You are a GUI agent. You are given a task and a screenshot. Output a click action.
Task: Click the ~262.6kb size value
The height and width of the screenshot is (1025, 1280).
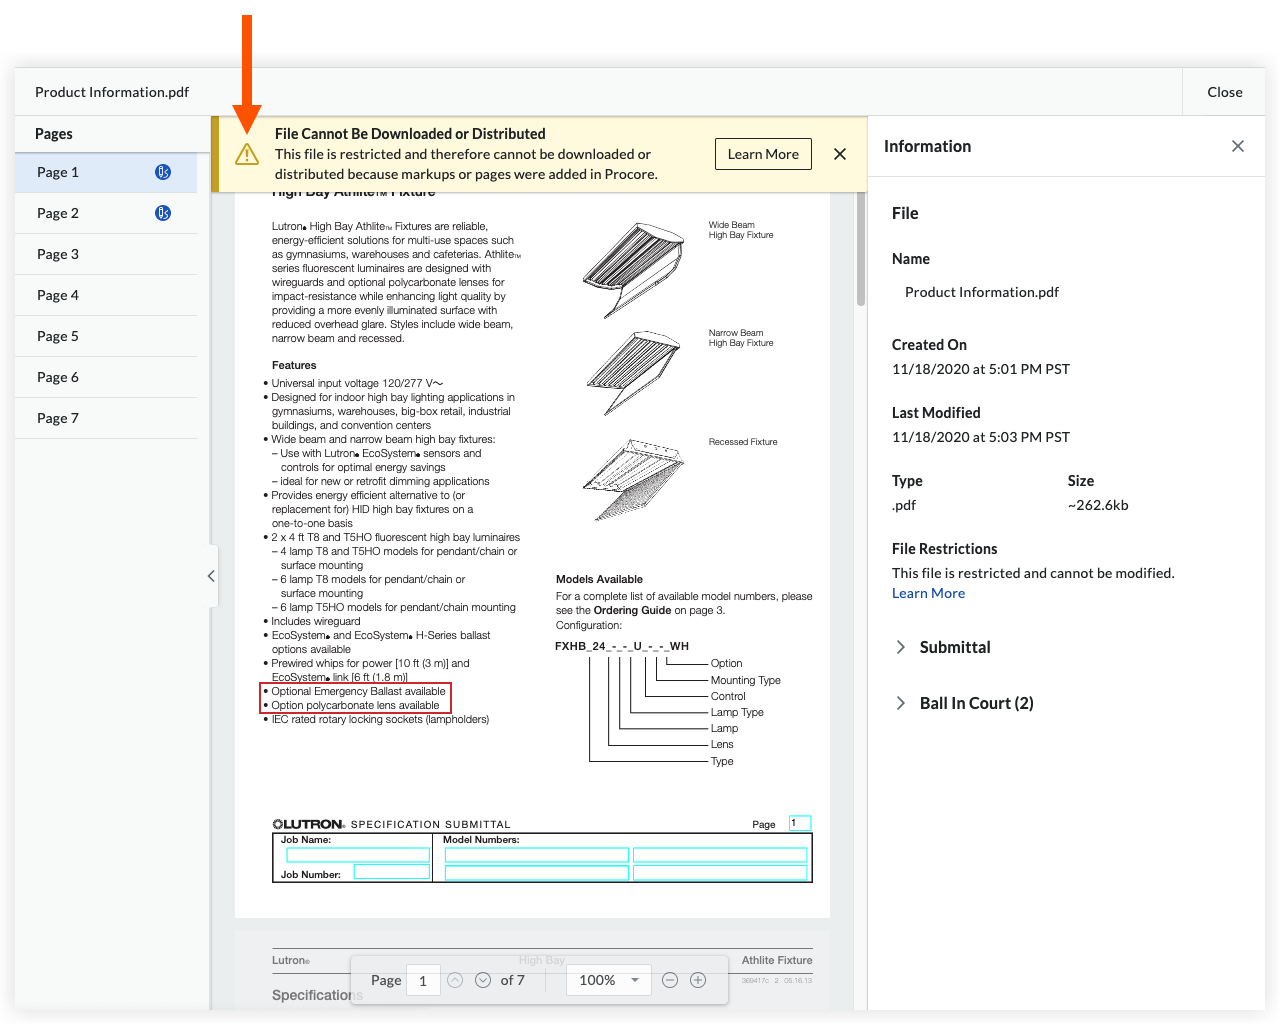pos(1098,505)
